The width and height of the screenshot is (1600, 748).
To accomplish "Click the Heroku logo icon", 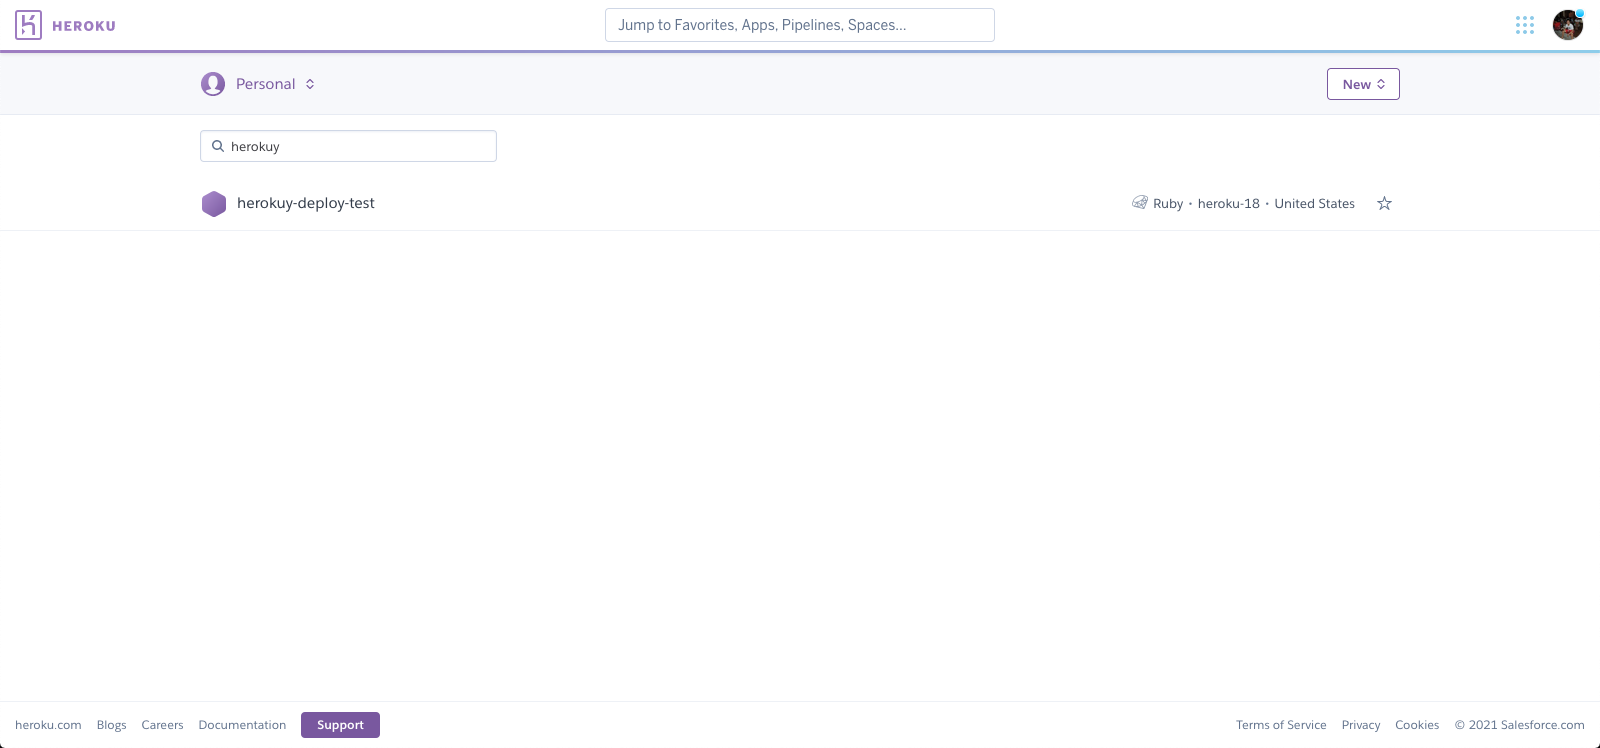I will [29, 25].
